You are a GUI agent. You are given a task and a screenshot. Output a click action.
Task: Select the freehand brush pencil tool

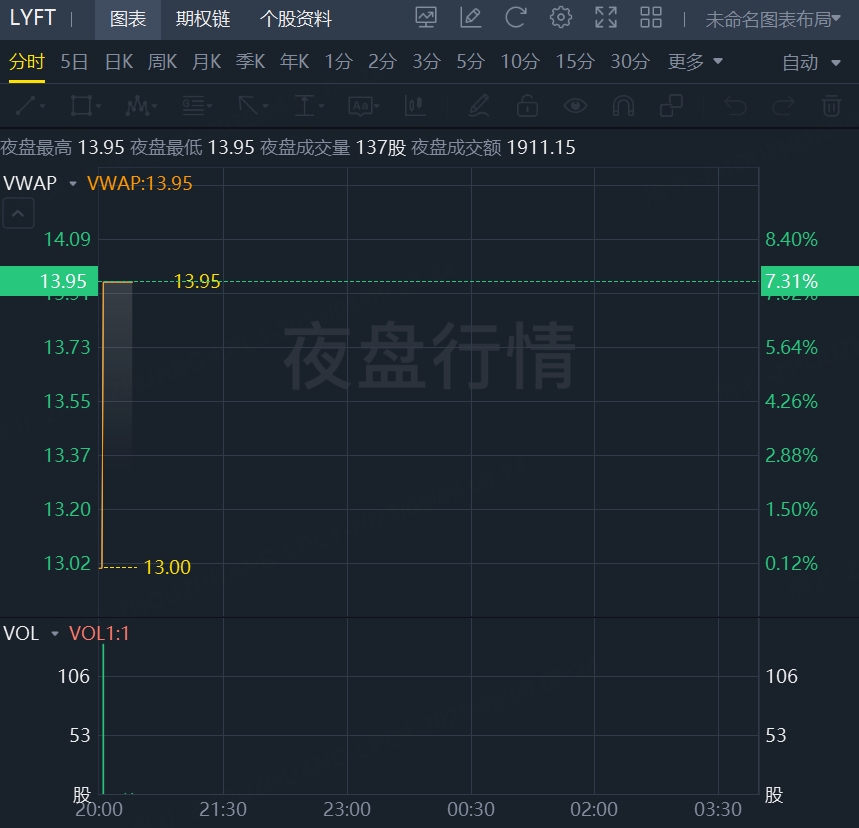pos(479,105)
